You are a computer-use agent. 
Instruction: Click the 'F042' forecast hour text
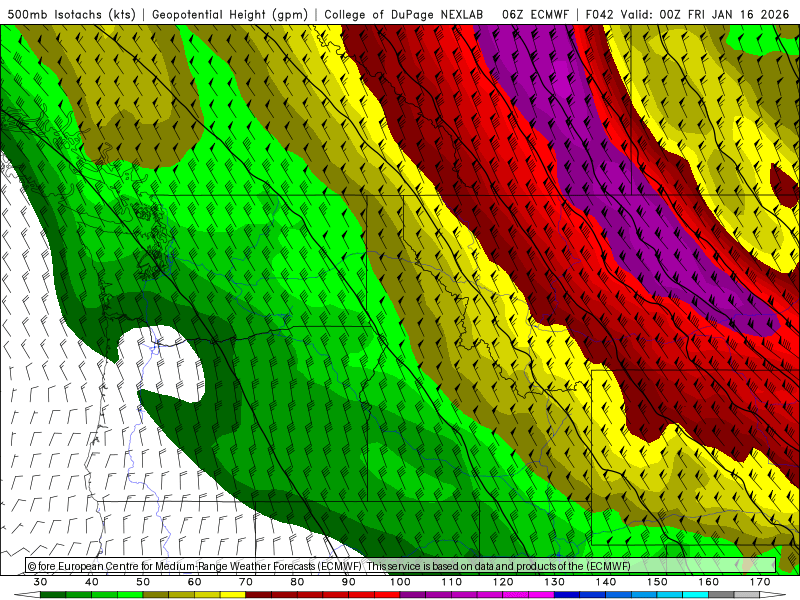(x=601, y=15)
